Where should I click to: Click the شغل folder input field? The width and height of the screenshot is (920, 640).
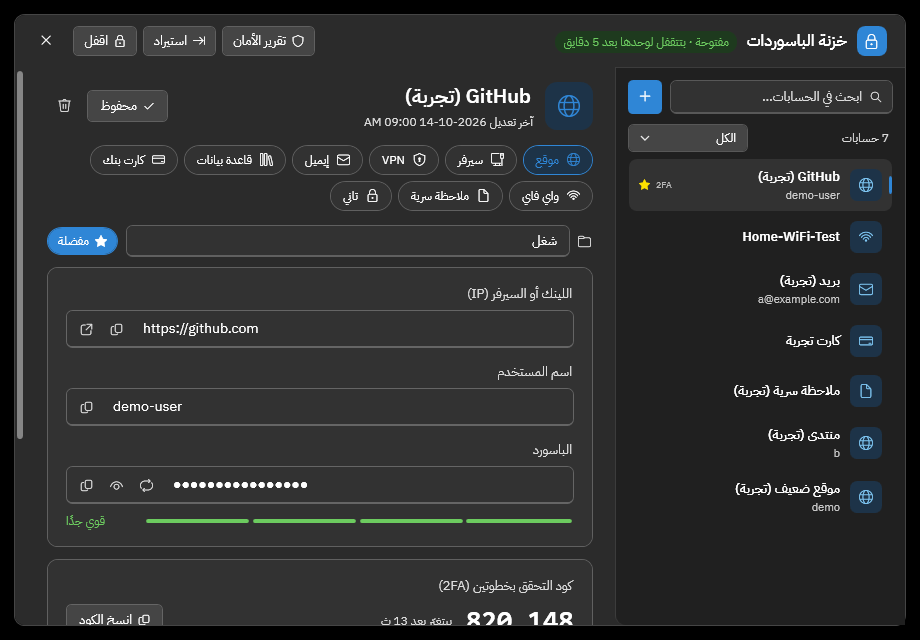348,241
